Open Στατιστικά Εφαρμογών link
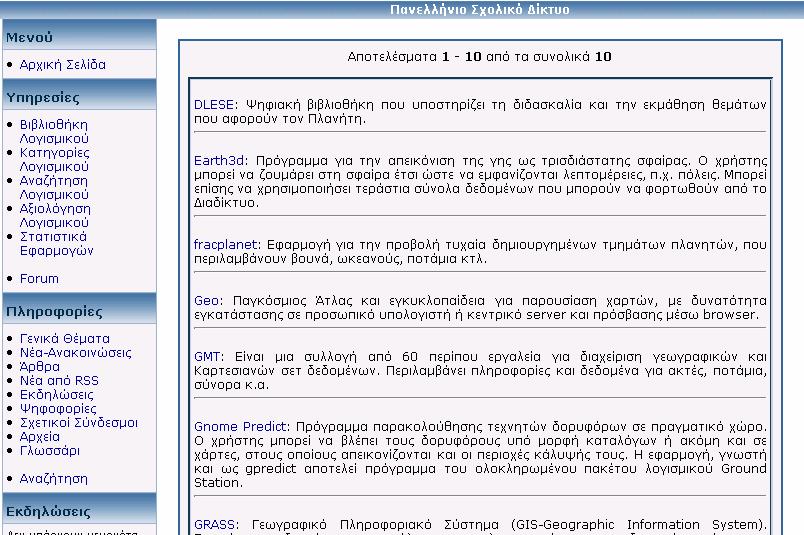Screen dimensions: 804x535 [56, 244]
